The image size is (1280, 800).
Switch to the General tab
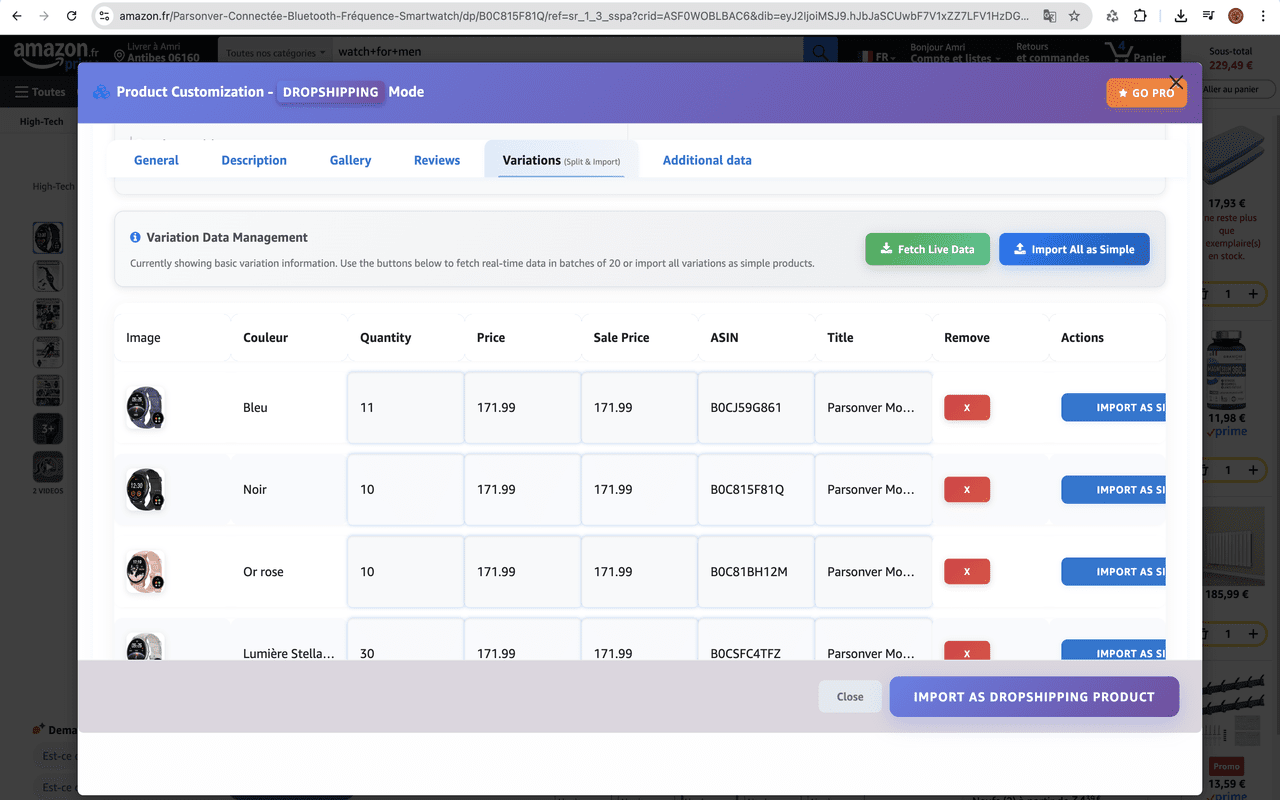(156, 160)
